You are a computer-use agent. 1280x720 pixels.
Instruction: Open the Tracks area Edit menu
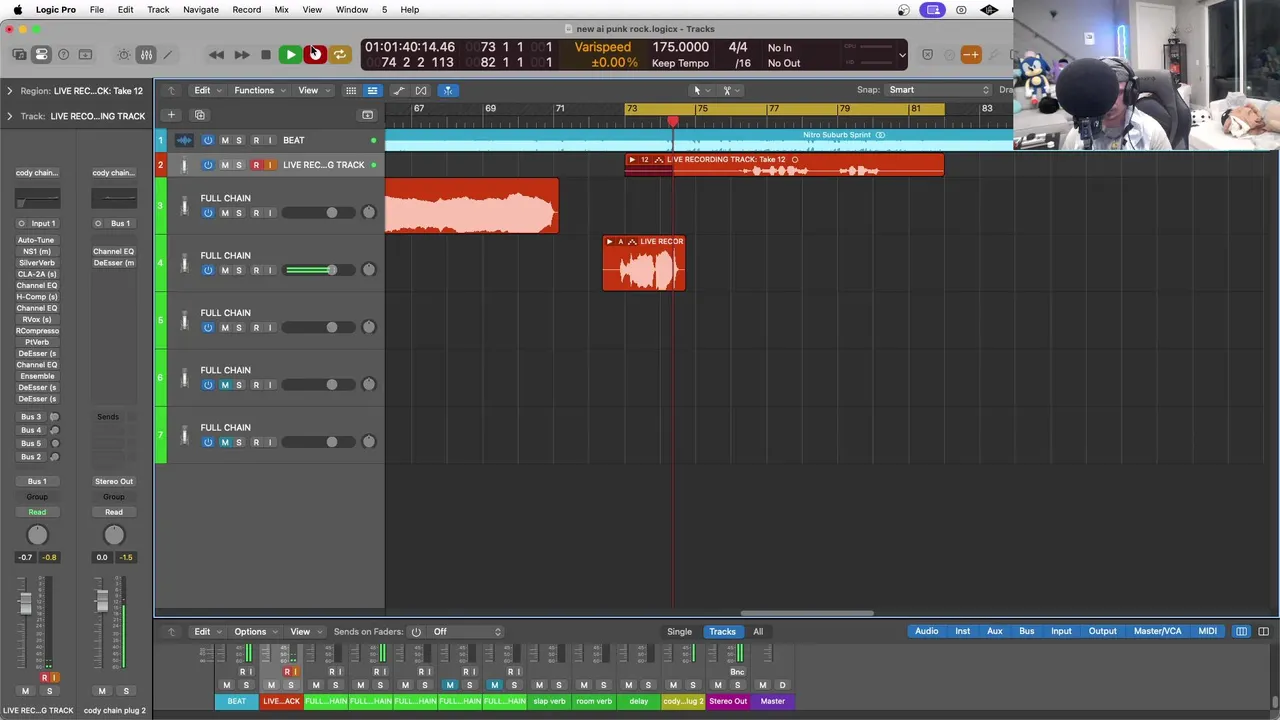click(x=206, y=90)
